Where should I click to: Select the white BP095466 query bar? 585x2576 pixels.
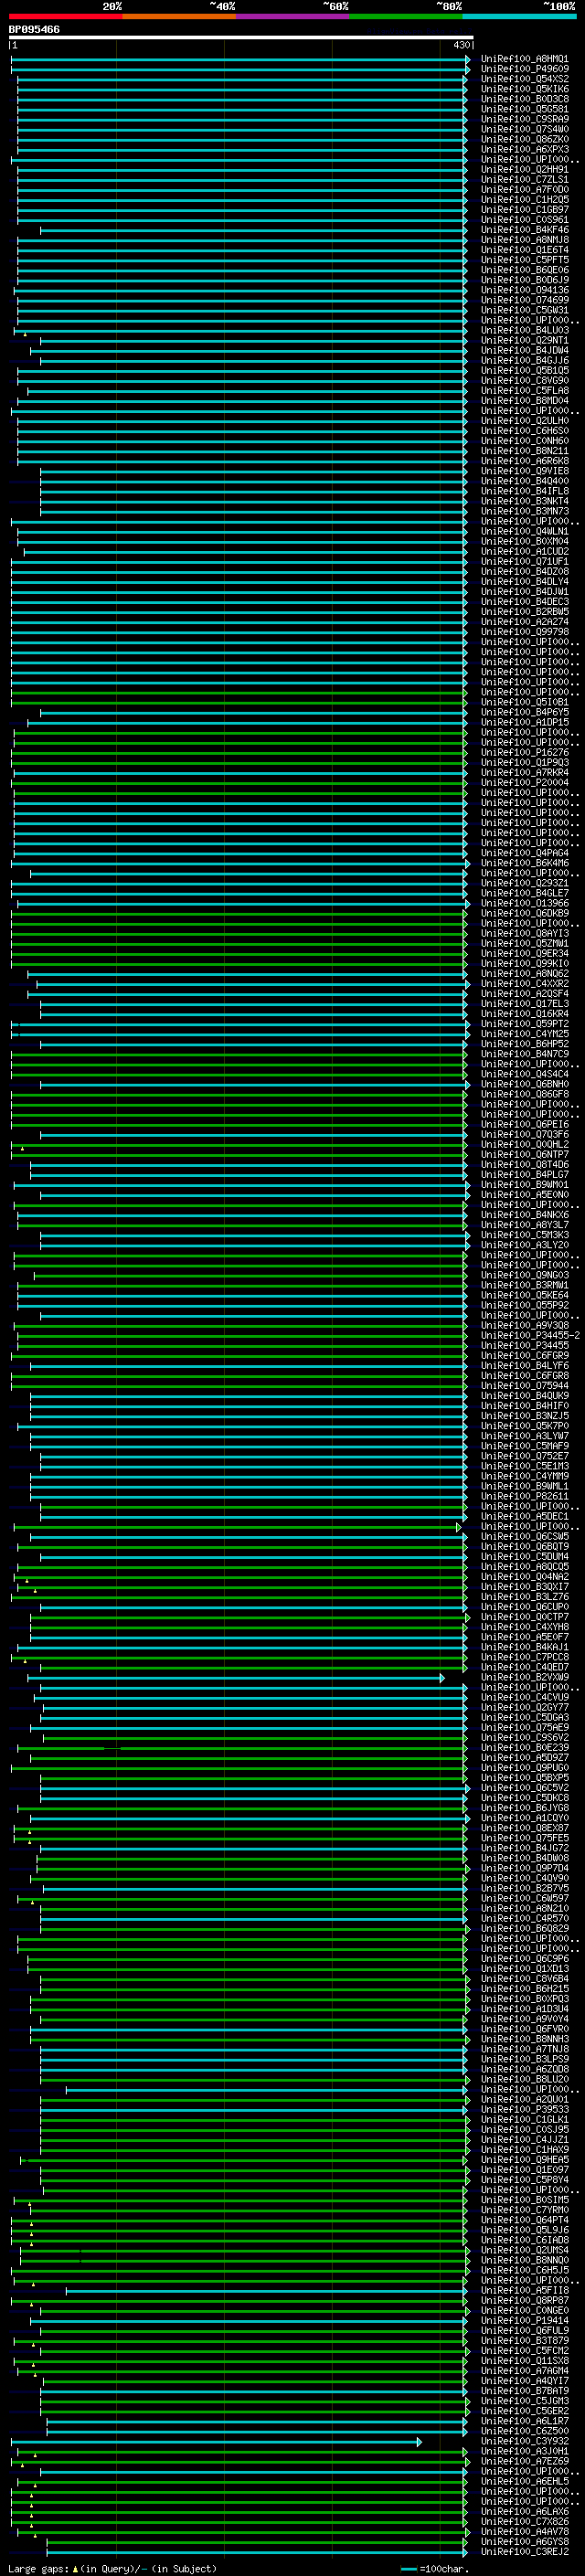240,37
